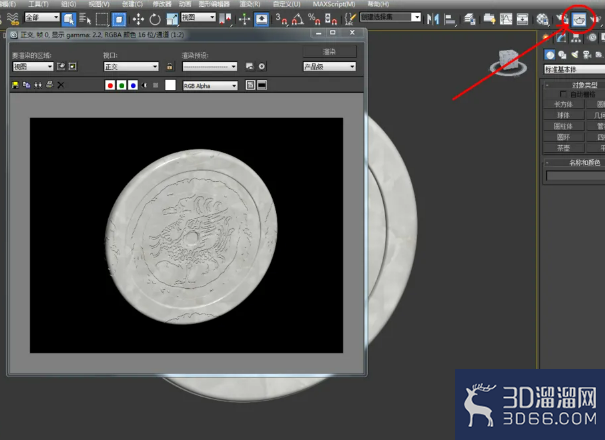Open the Motion panel tab icon
This screenshot has height=440, width=605.
pos(592,37)
